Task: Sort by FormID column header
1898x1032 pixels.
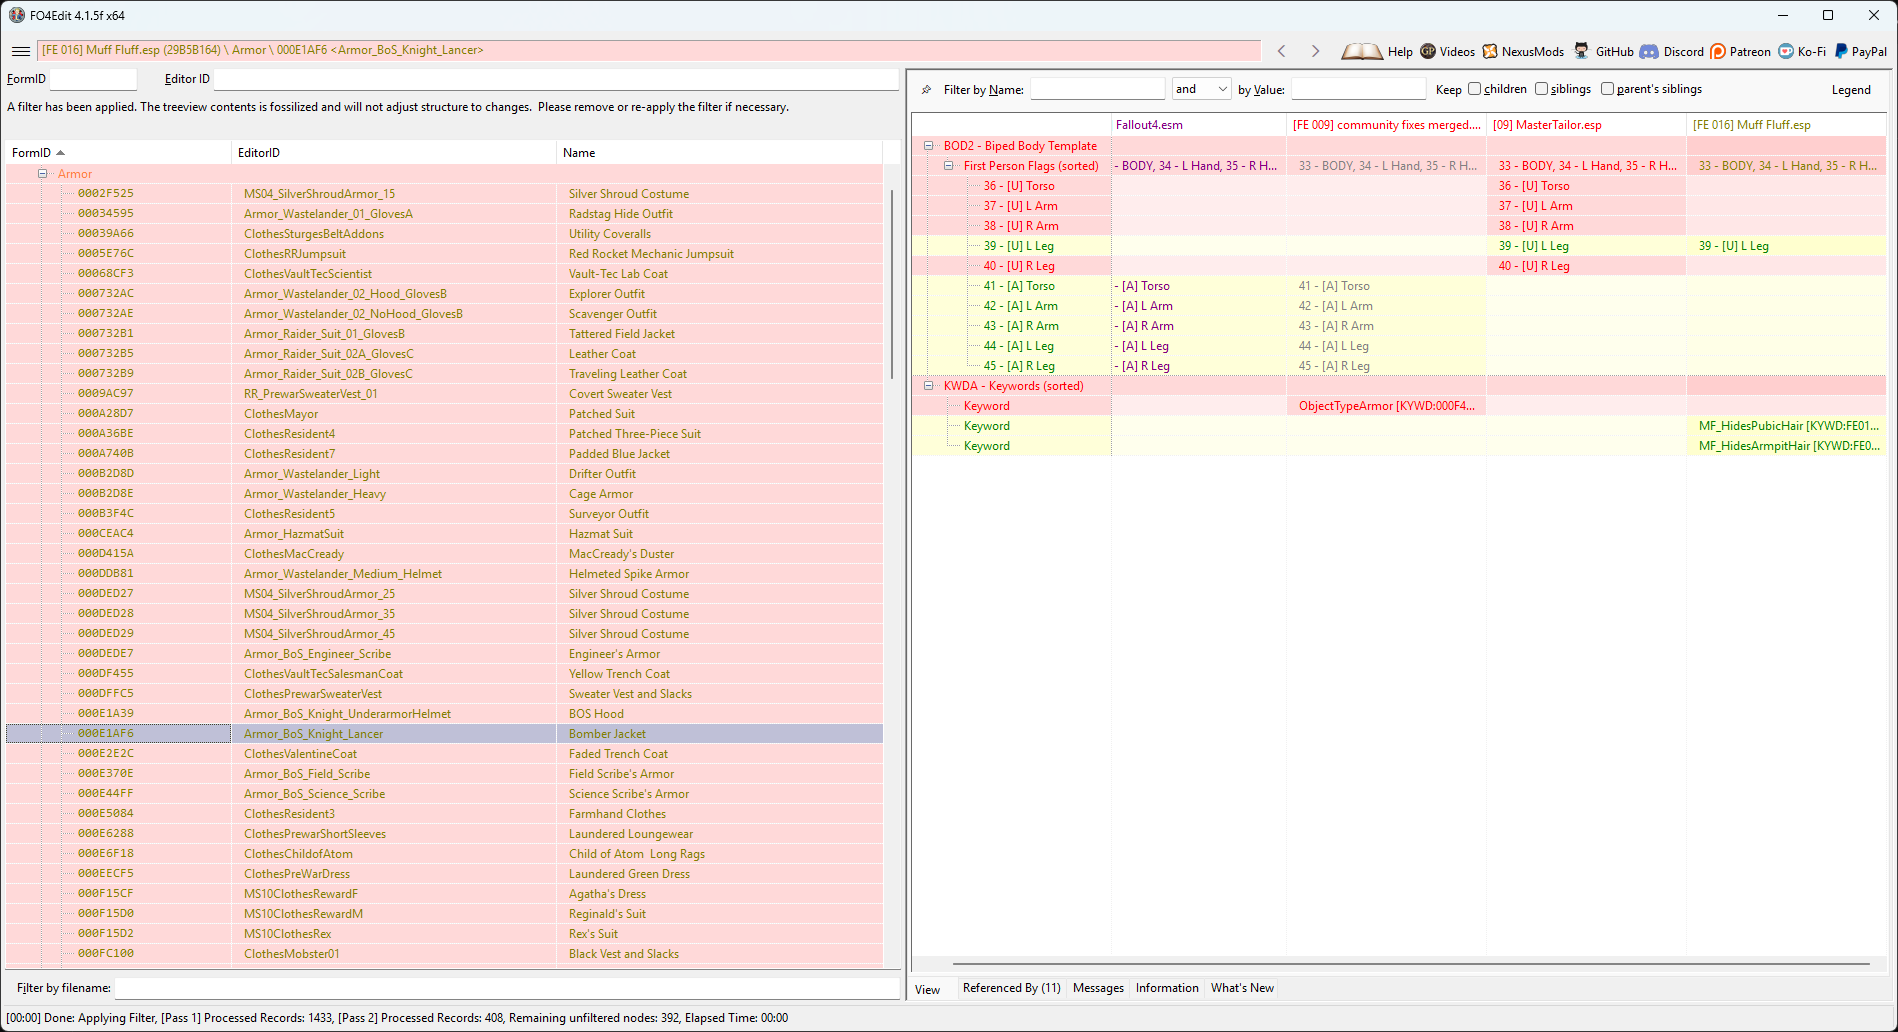Action: [118, 153]
